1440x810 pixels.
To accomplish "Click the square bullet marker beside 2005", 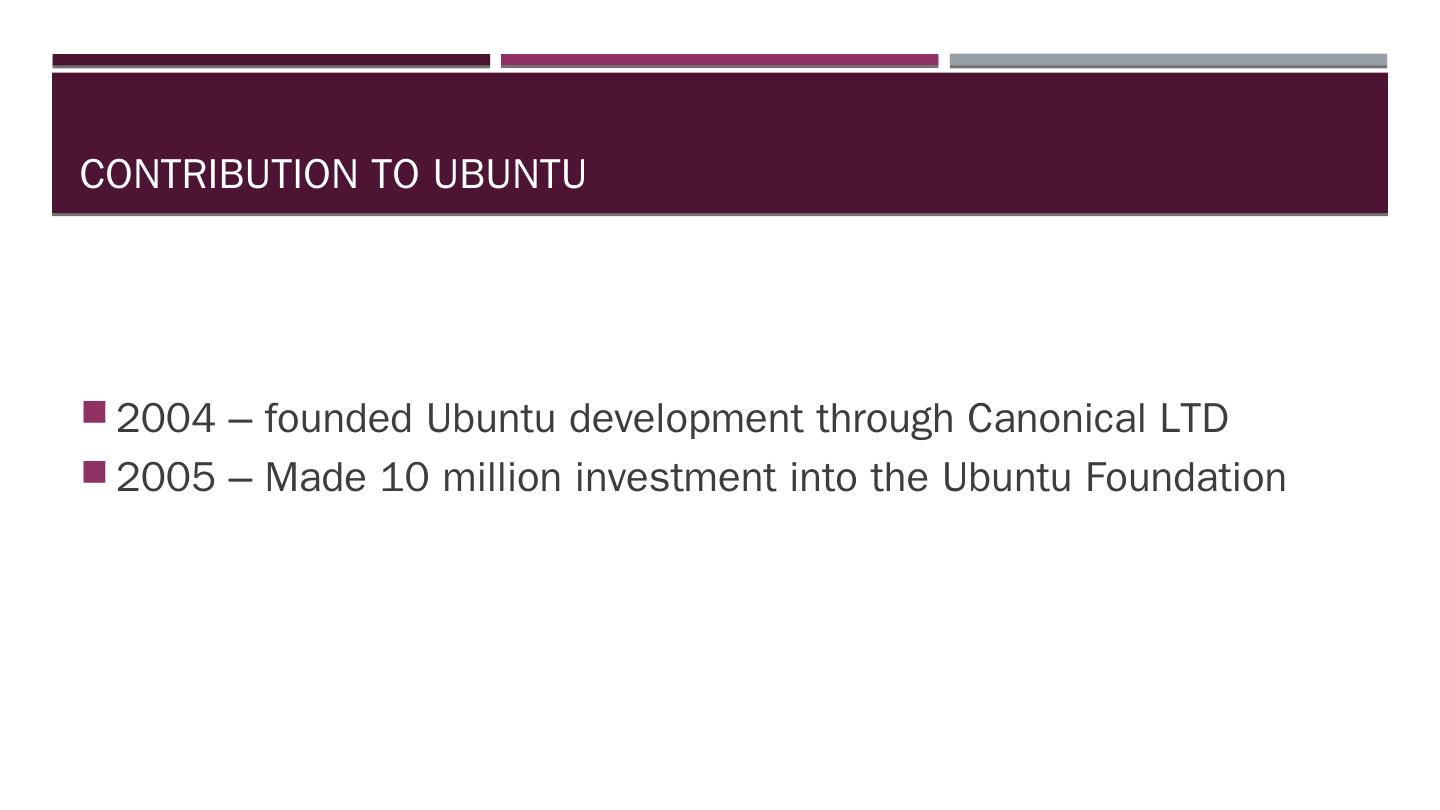I will point(95,472).
